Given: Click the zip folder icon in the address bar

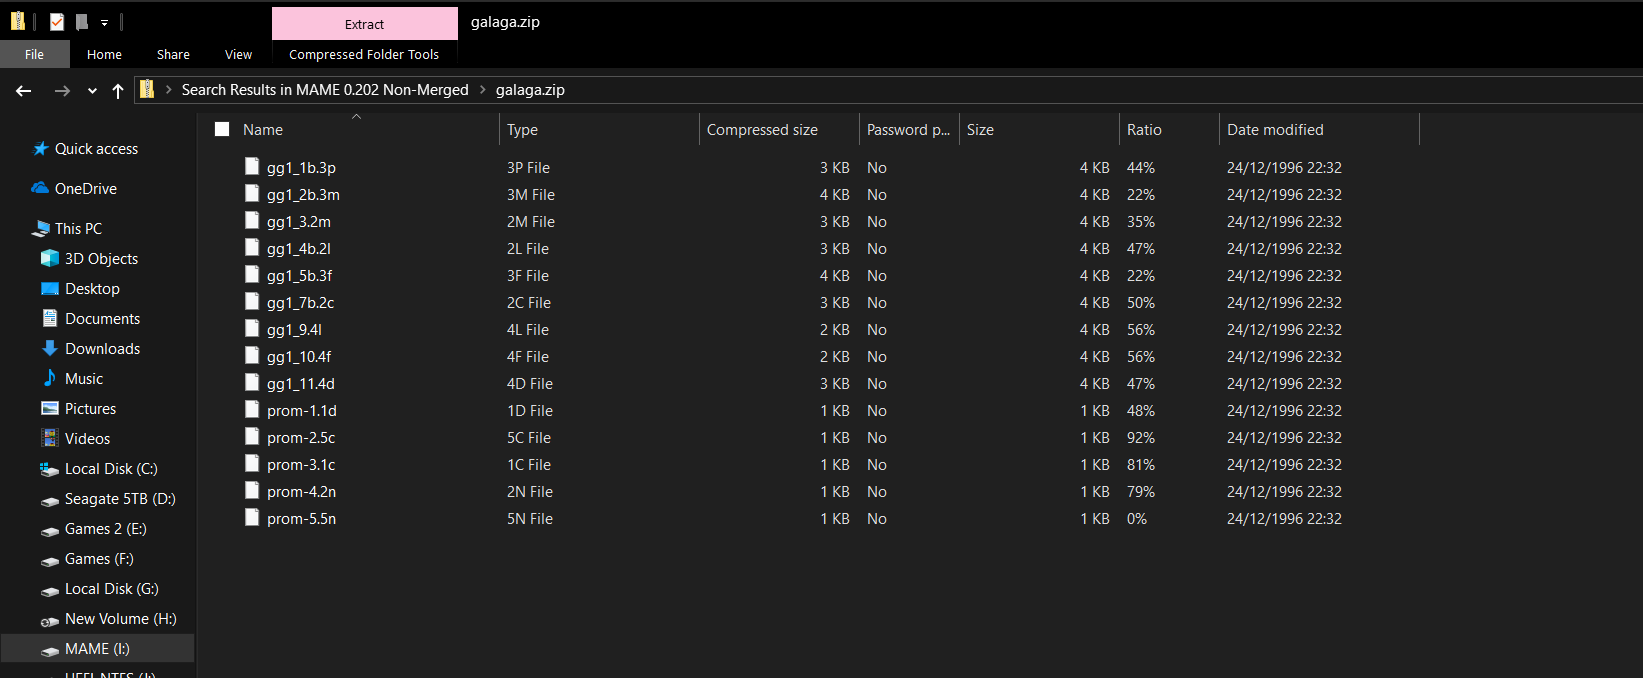Looking at the screenshot, I should pyautogui.click(x=147, y=89).
